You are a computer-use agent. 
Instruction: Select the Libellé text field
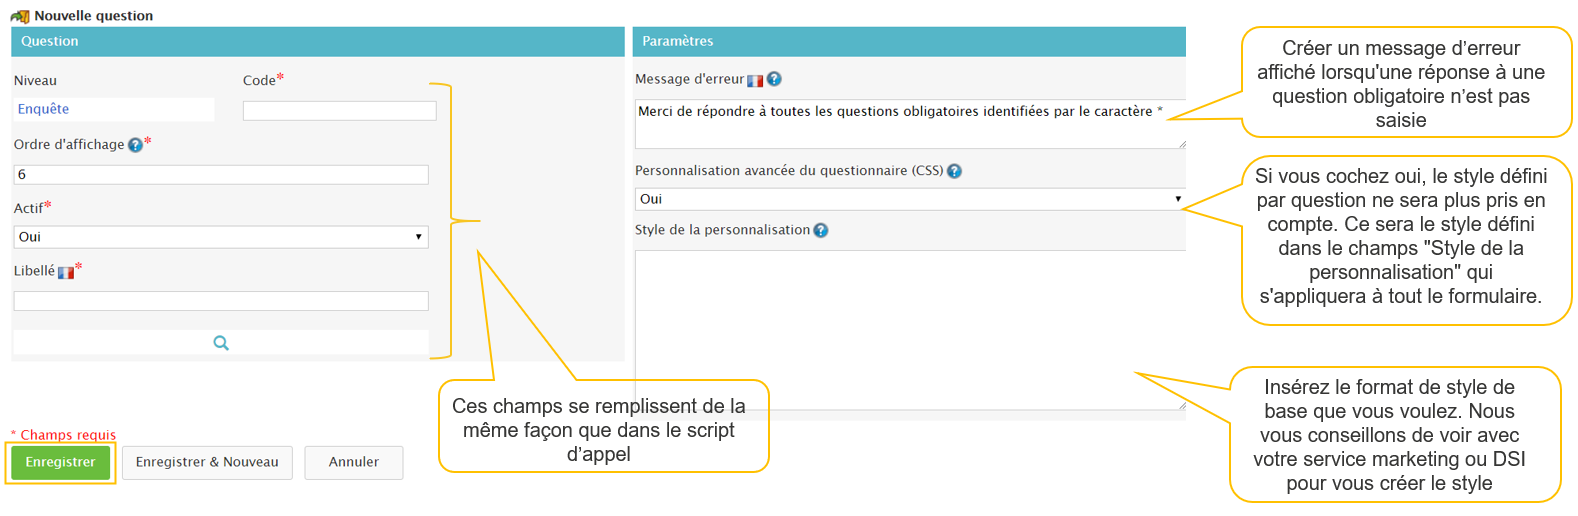click(221, 301)
